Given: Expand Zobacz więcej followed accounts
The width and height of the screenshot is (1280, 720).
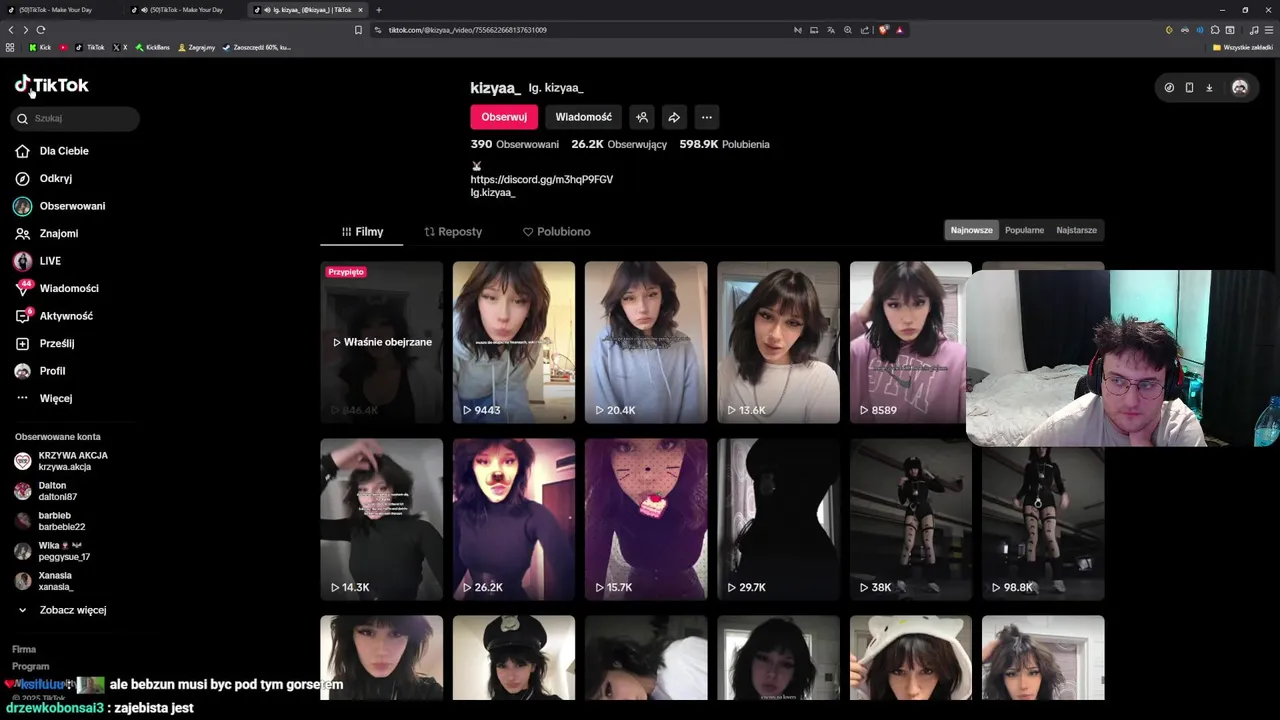Looking at the screenshot, I should [x=62, y=610].
